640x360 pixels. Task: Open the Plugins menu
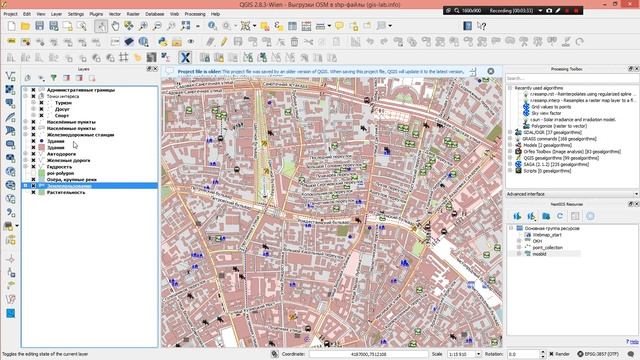96,14
